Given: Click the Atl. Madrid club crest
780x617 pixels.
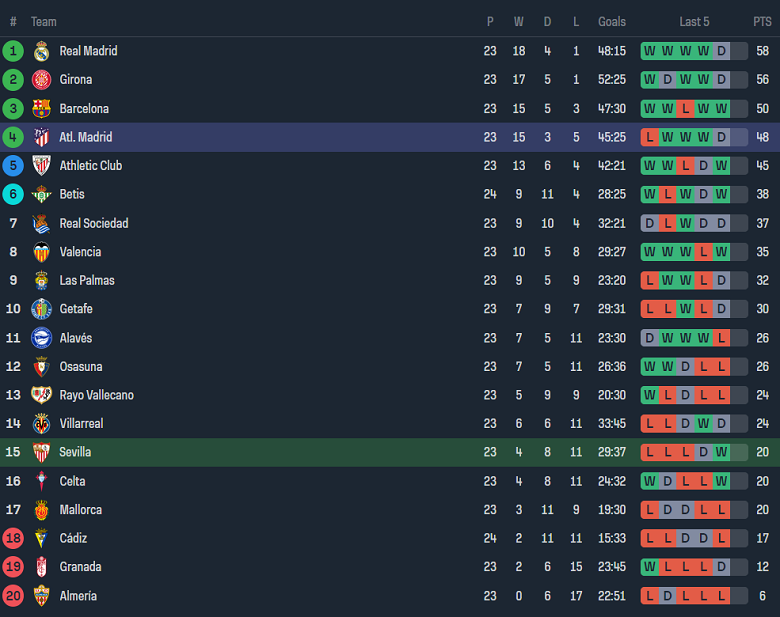Looking at the screenshot, I should (41, 137).
